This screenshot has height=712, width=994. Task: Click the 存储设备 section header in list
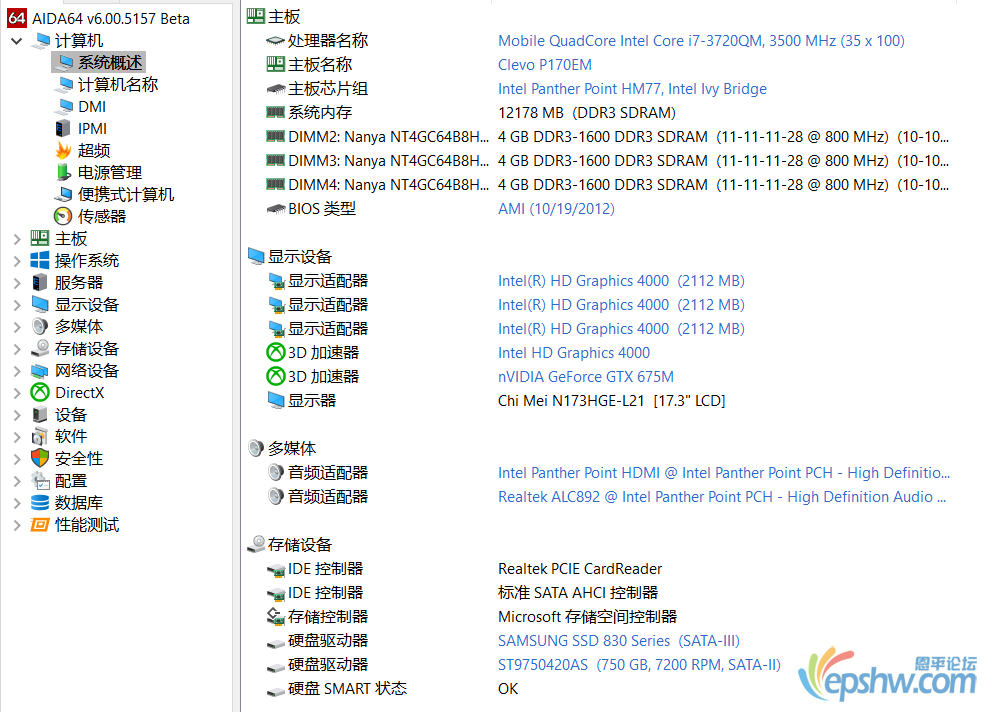[x=290, y=545]
